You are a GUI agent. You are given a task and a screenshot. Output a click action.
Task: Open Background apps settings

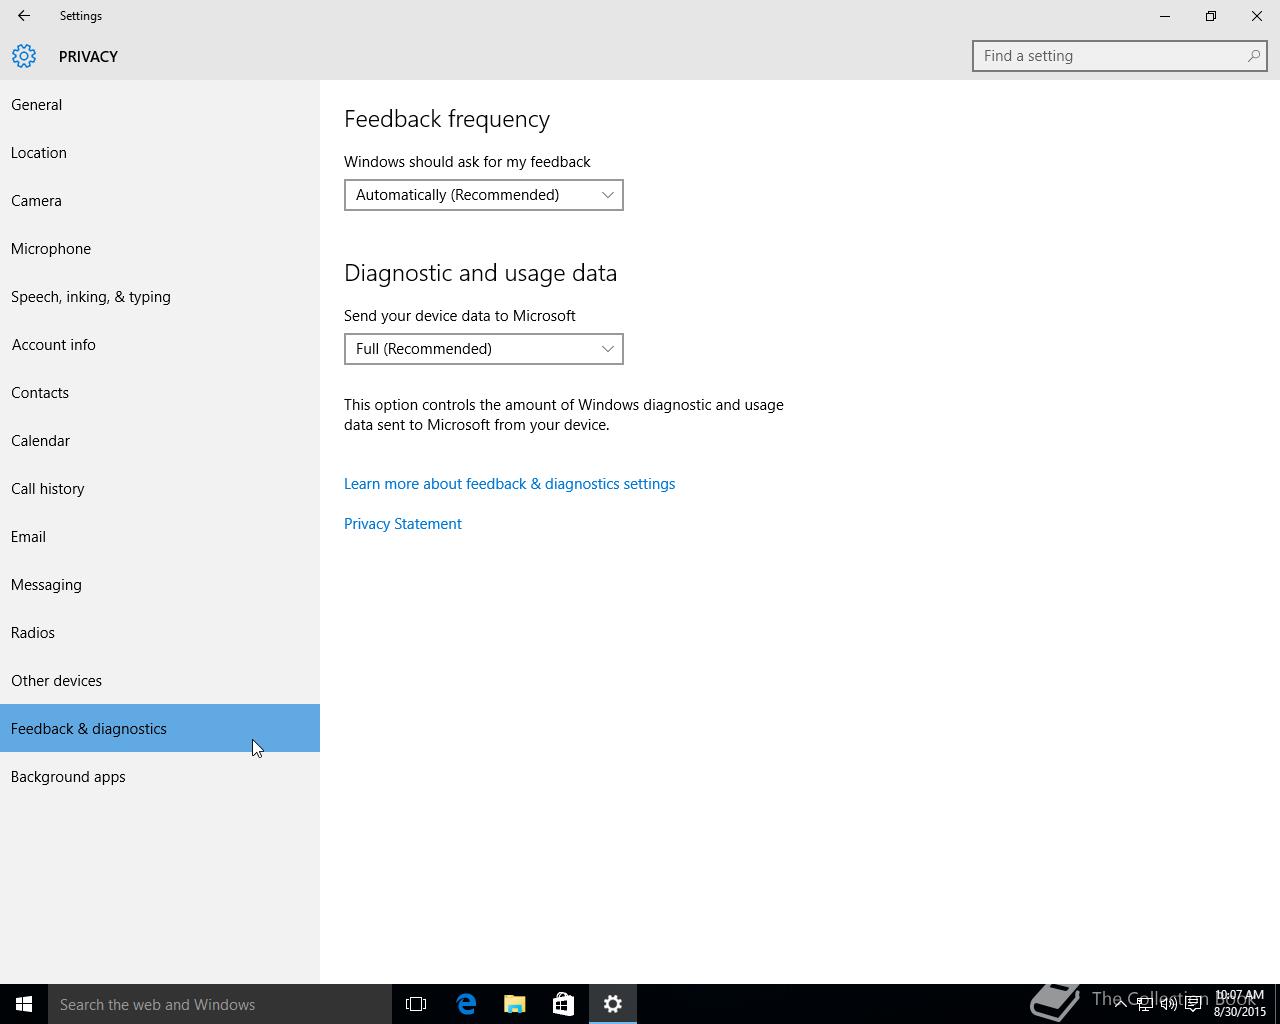160,777
